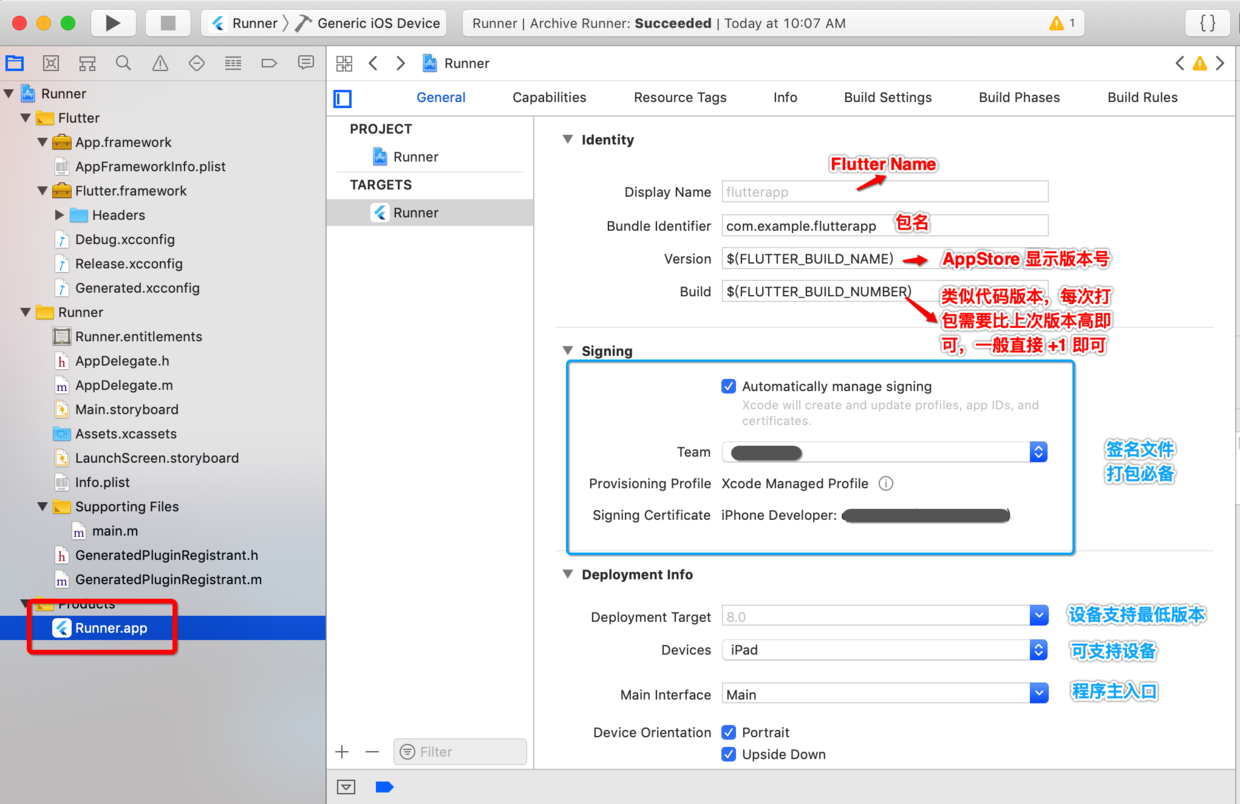
Task: Collapse the Identity section
Action: [x=567, y=140]
